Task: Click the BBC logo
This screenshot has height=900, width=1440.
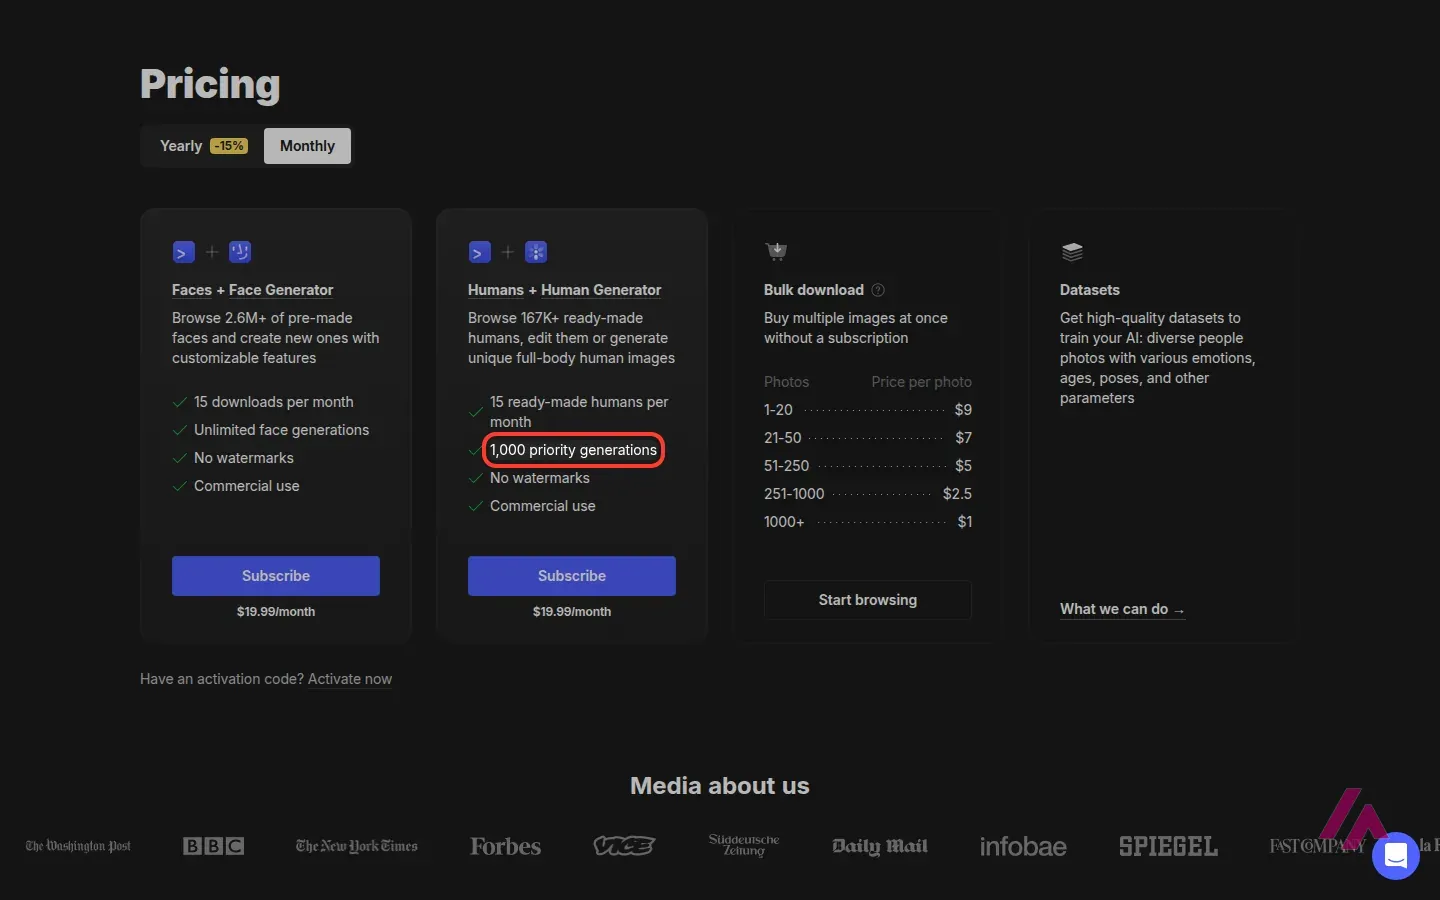Action: pyautogui.click(x=213, y=846)
